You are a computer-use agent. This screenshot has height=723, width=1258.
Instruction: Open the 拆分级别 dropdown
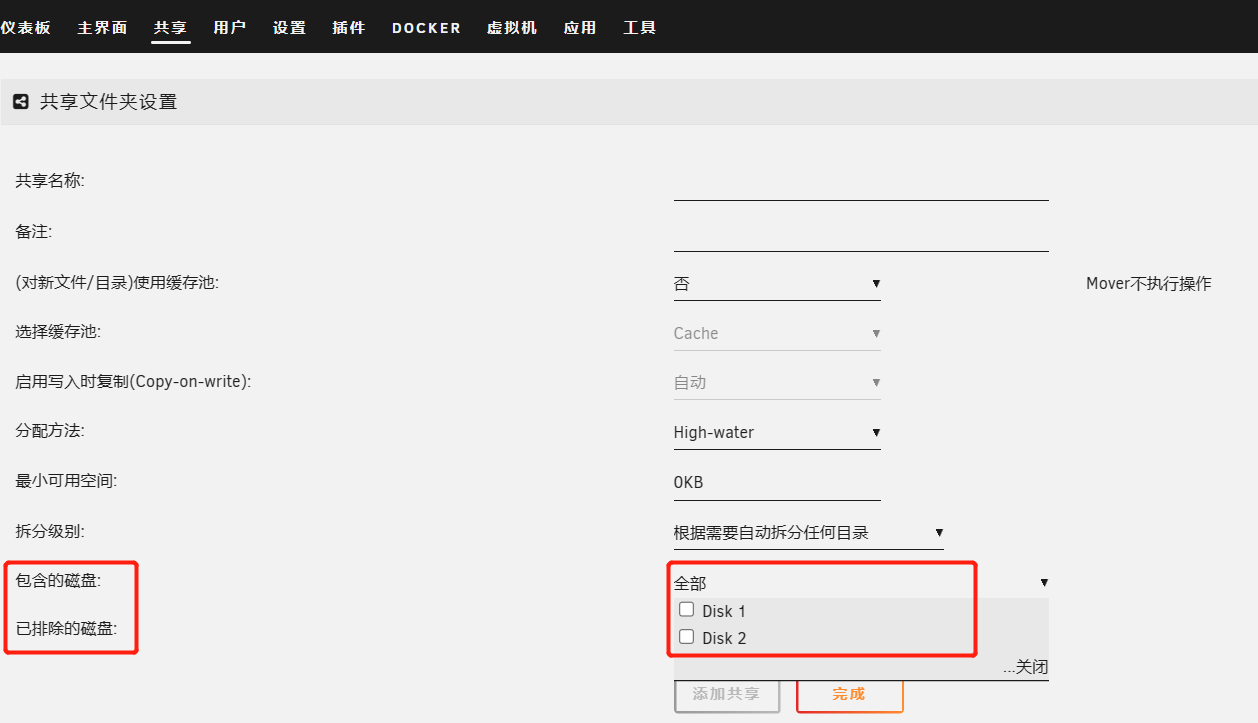tap(808, 533)
